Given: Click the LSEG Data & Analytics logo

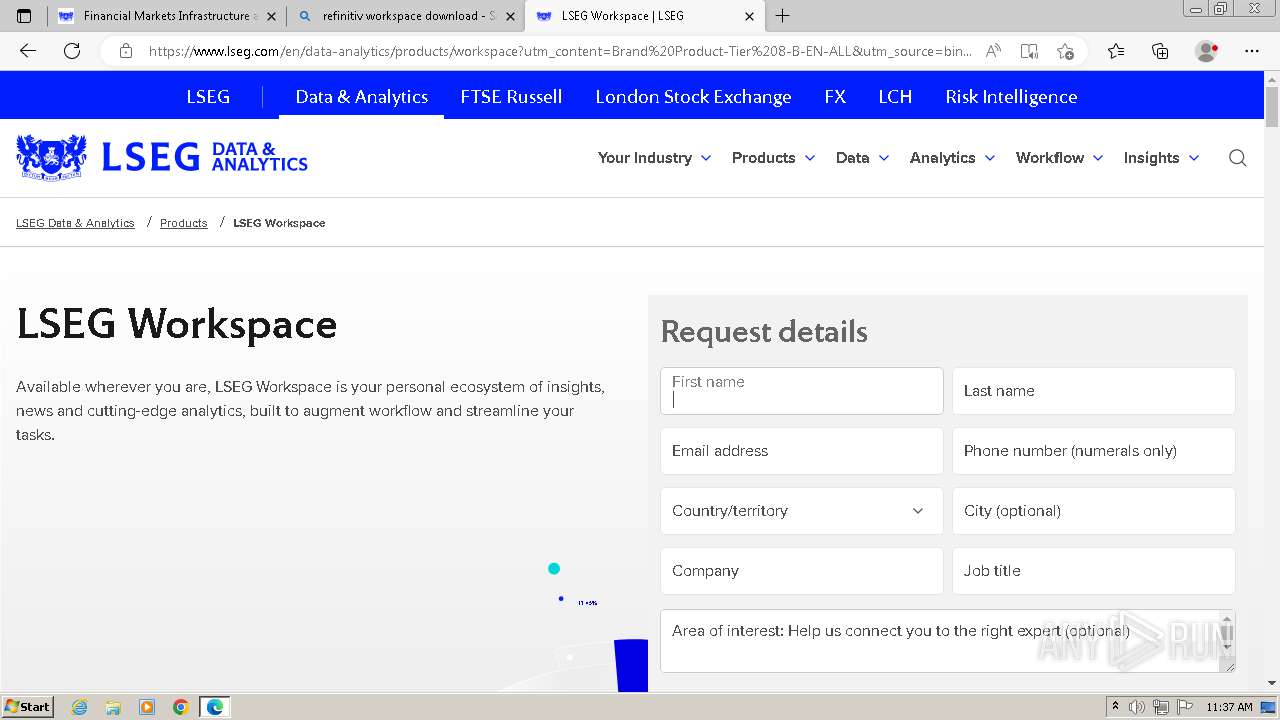Looking at the screenshot, I should pos(162,157).
